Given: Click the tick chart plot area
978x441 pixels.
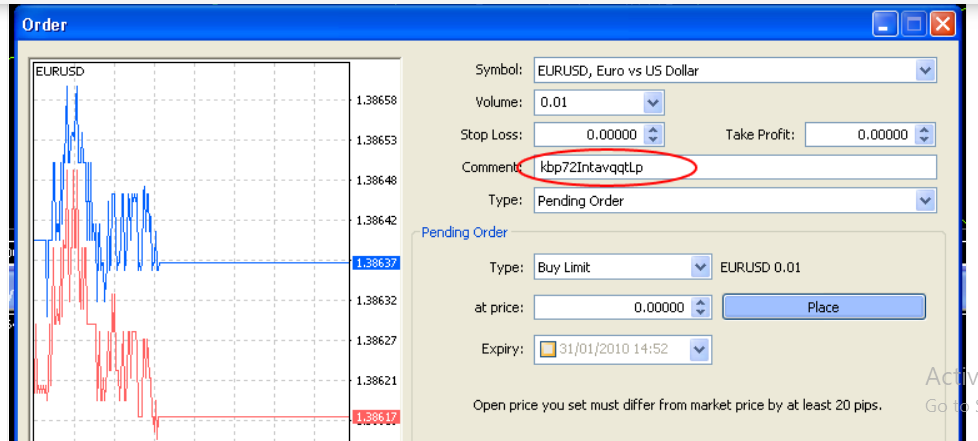Looking at the screenshot, I should click(191, 250).
